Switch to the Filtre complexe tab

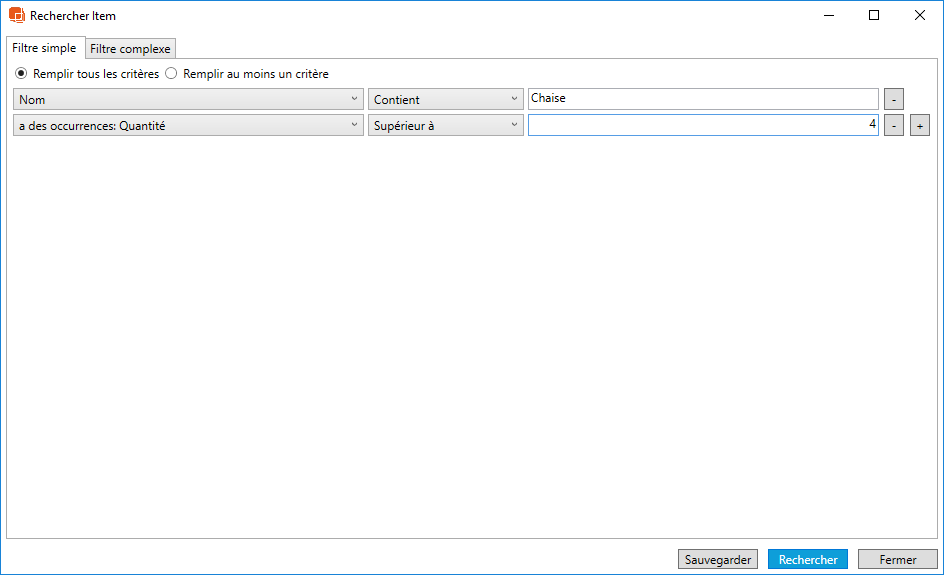click(130, 49)
